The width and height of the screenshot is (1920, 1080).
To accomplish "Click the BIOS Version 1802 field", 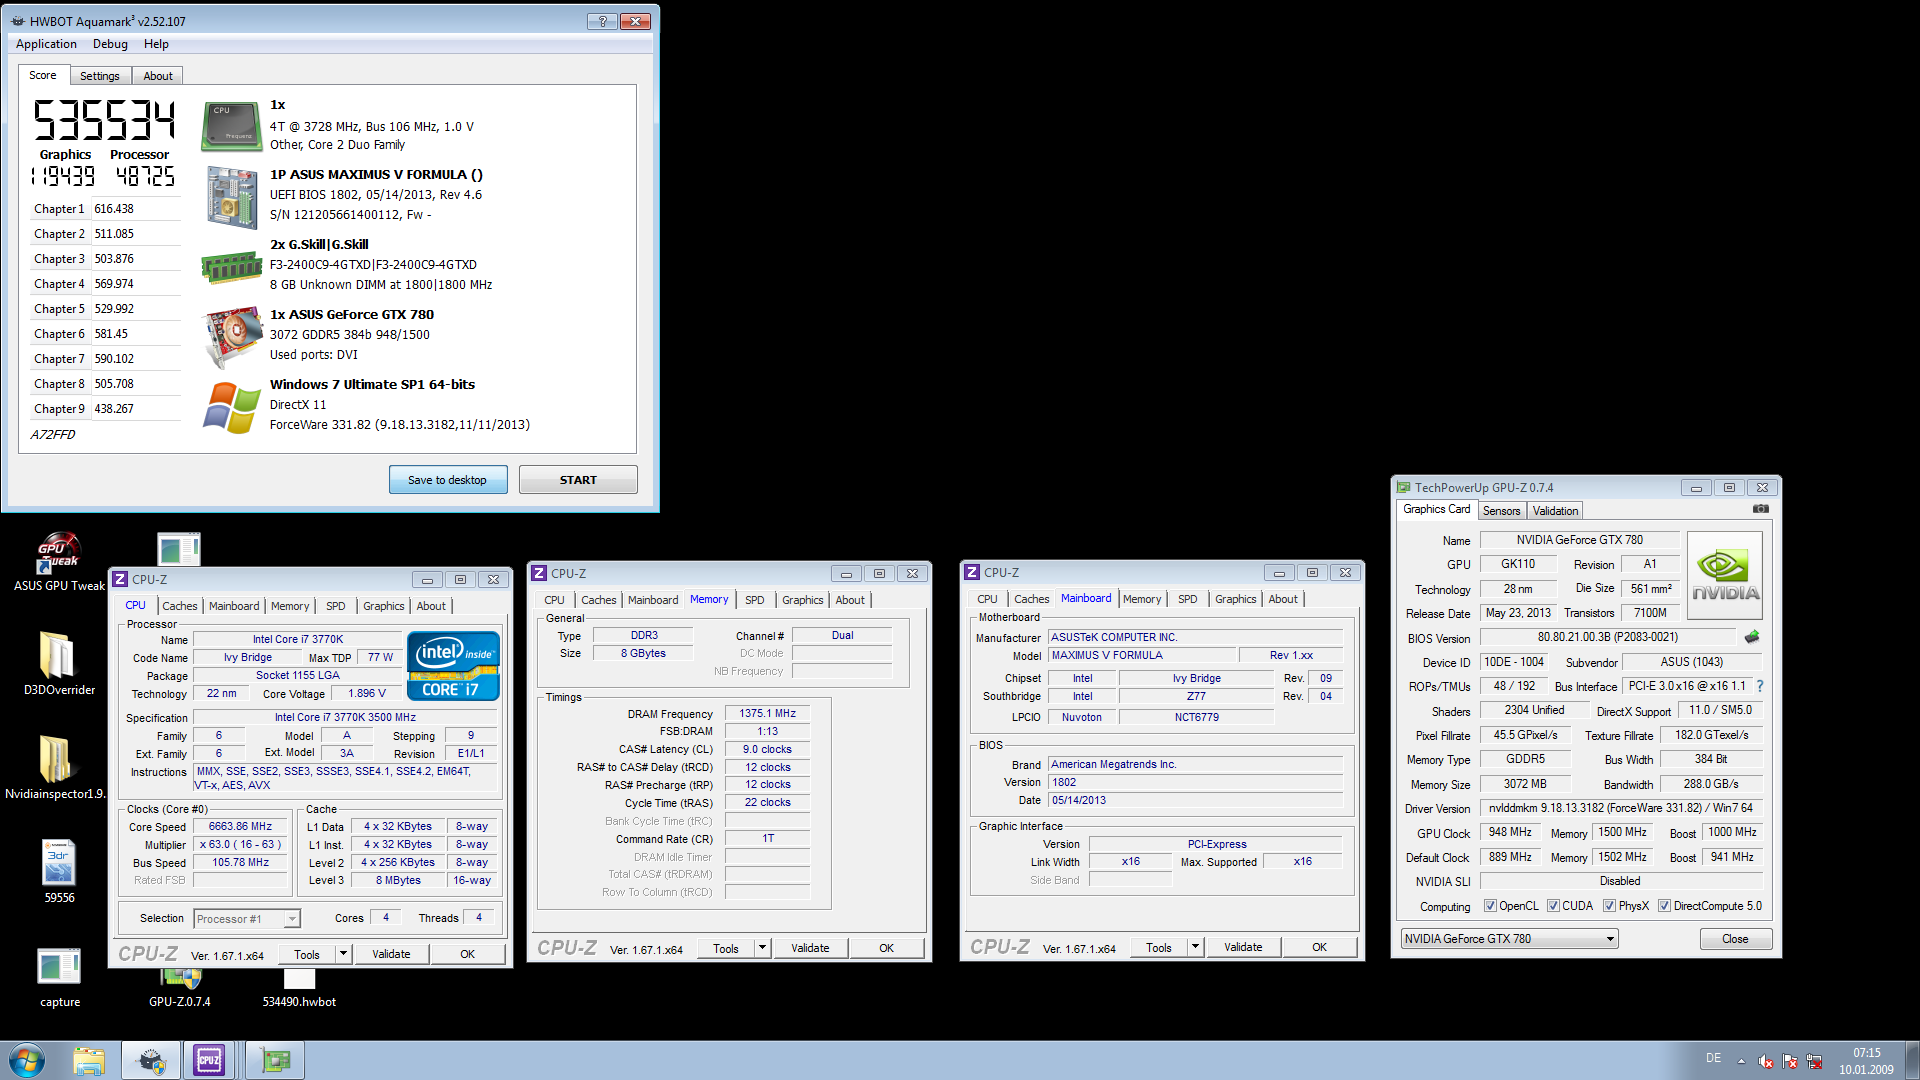I will coord(1195,782).
